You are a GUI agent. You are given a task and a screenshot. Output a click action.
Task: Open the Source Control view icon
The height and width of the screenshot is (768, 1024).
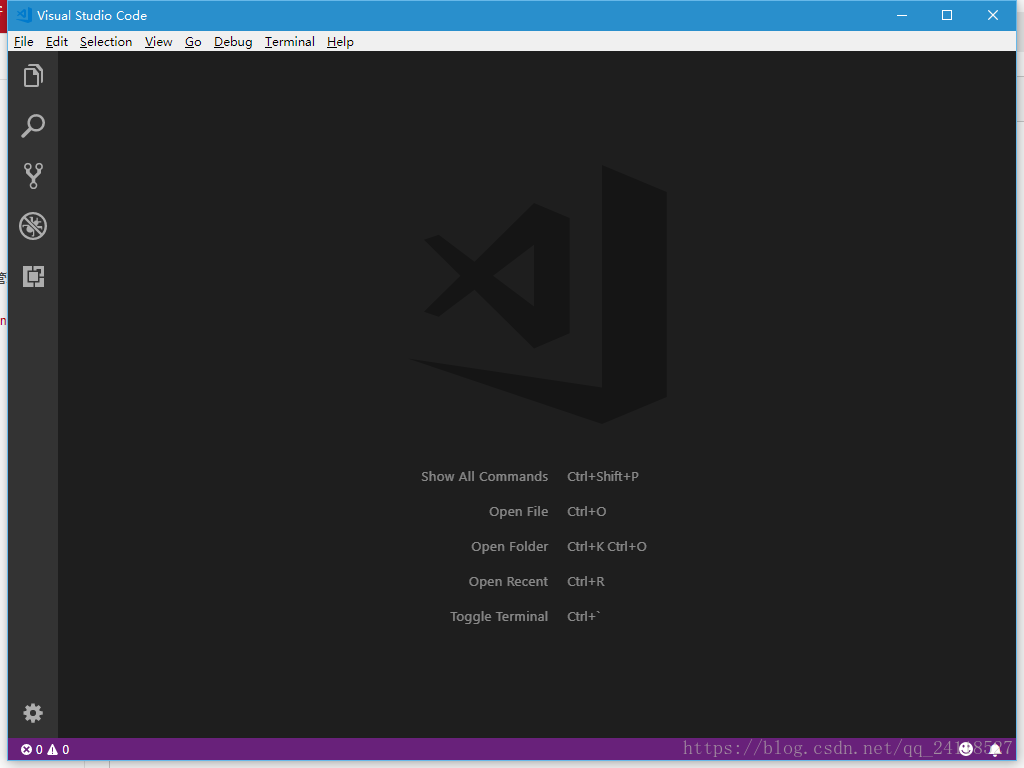(33, 176)
